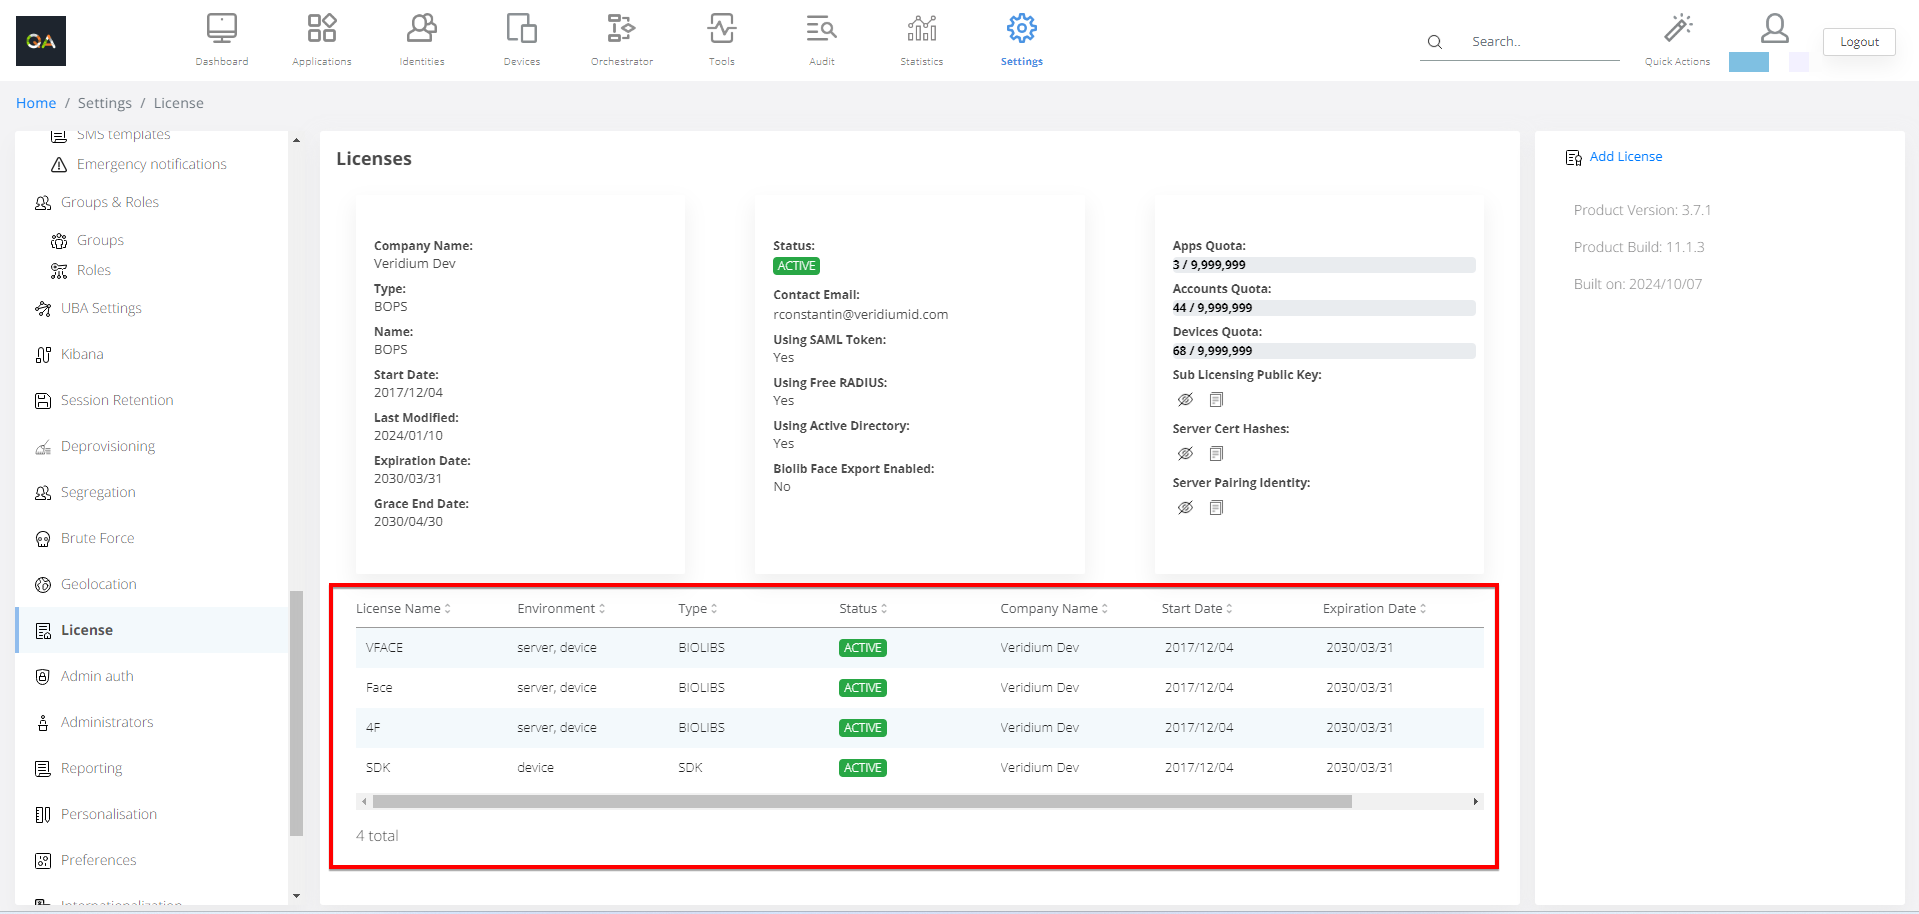Click the Quick Actions magic wand icon
This screenshot has height=914, width=1919.
click(1677, 29)
